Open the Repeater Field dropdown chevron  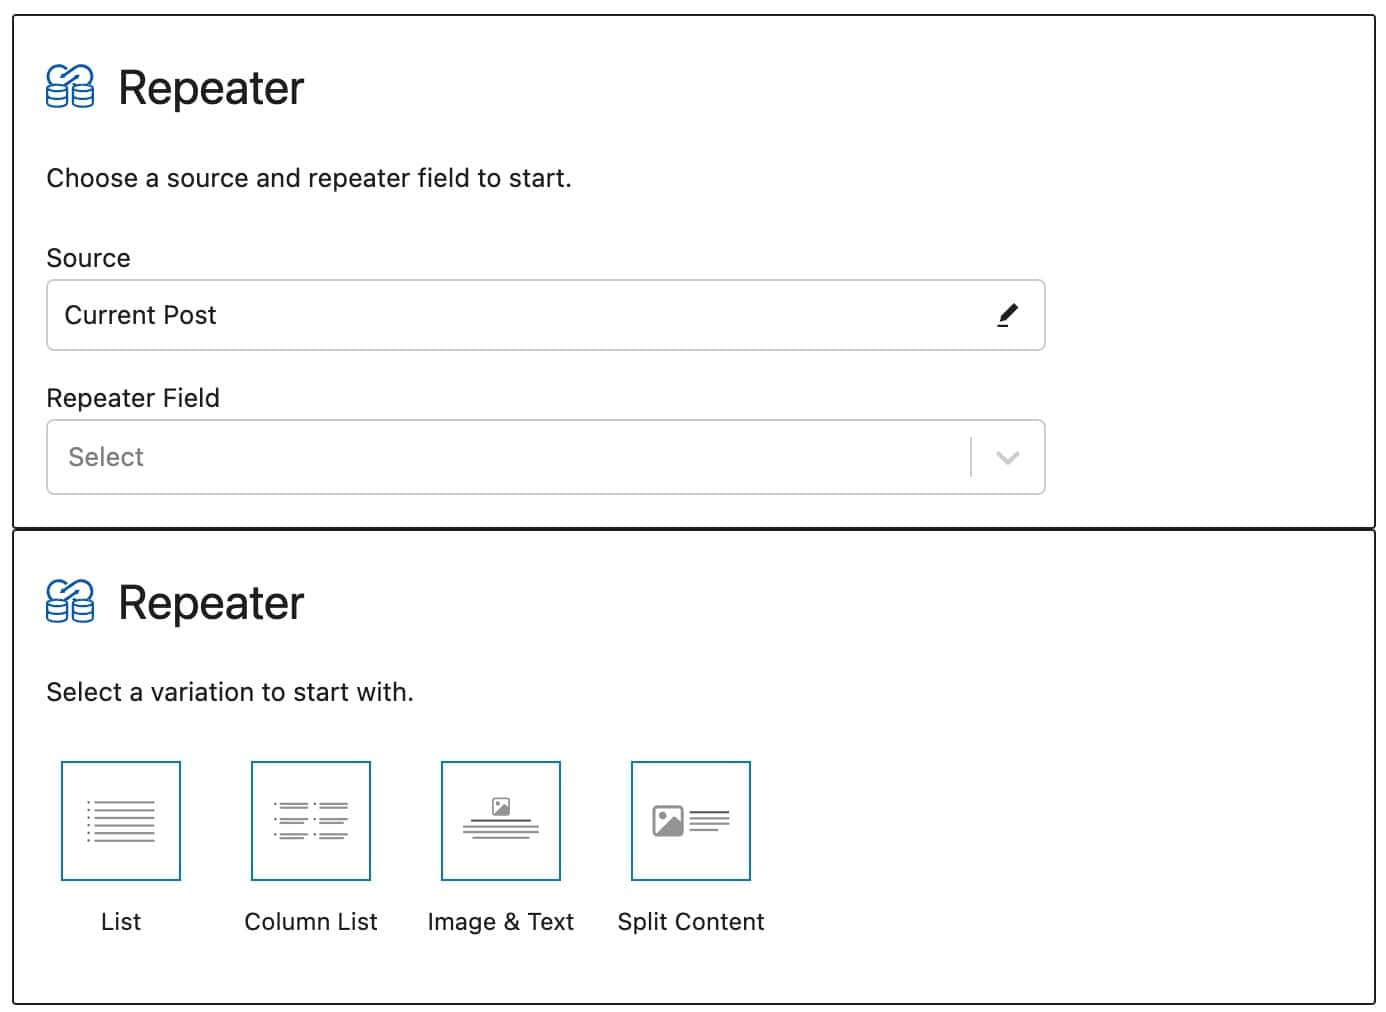[1007, 457]
